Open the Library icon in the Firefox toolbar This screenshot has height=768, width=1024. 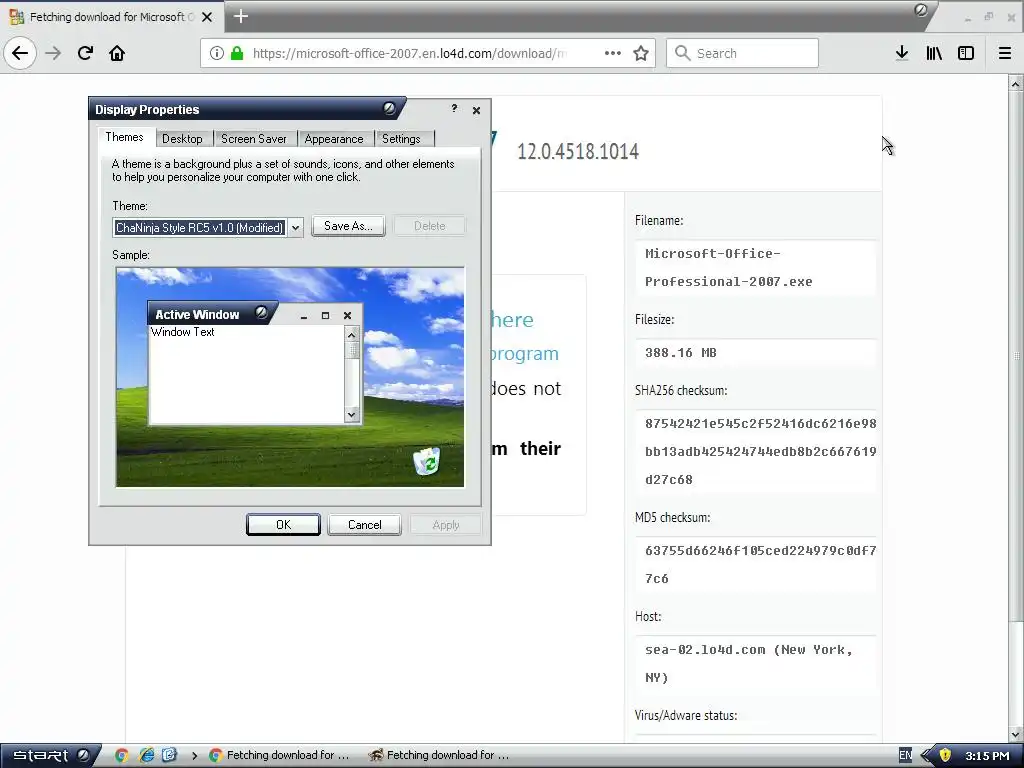pos(934,53)
